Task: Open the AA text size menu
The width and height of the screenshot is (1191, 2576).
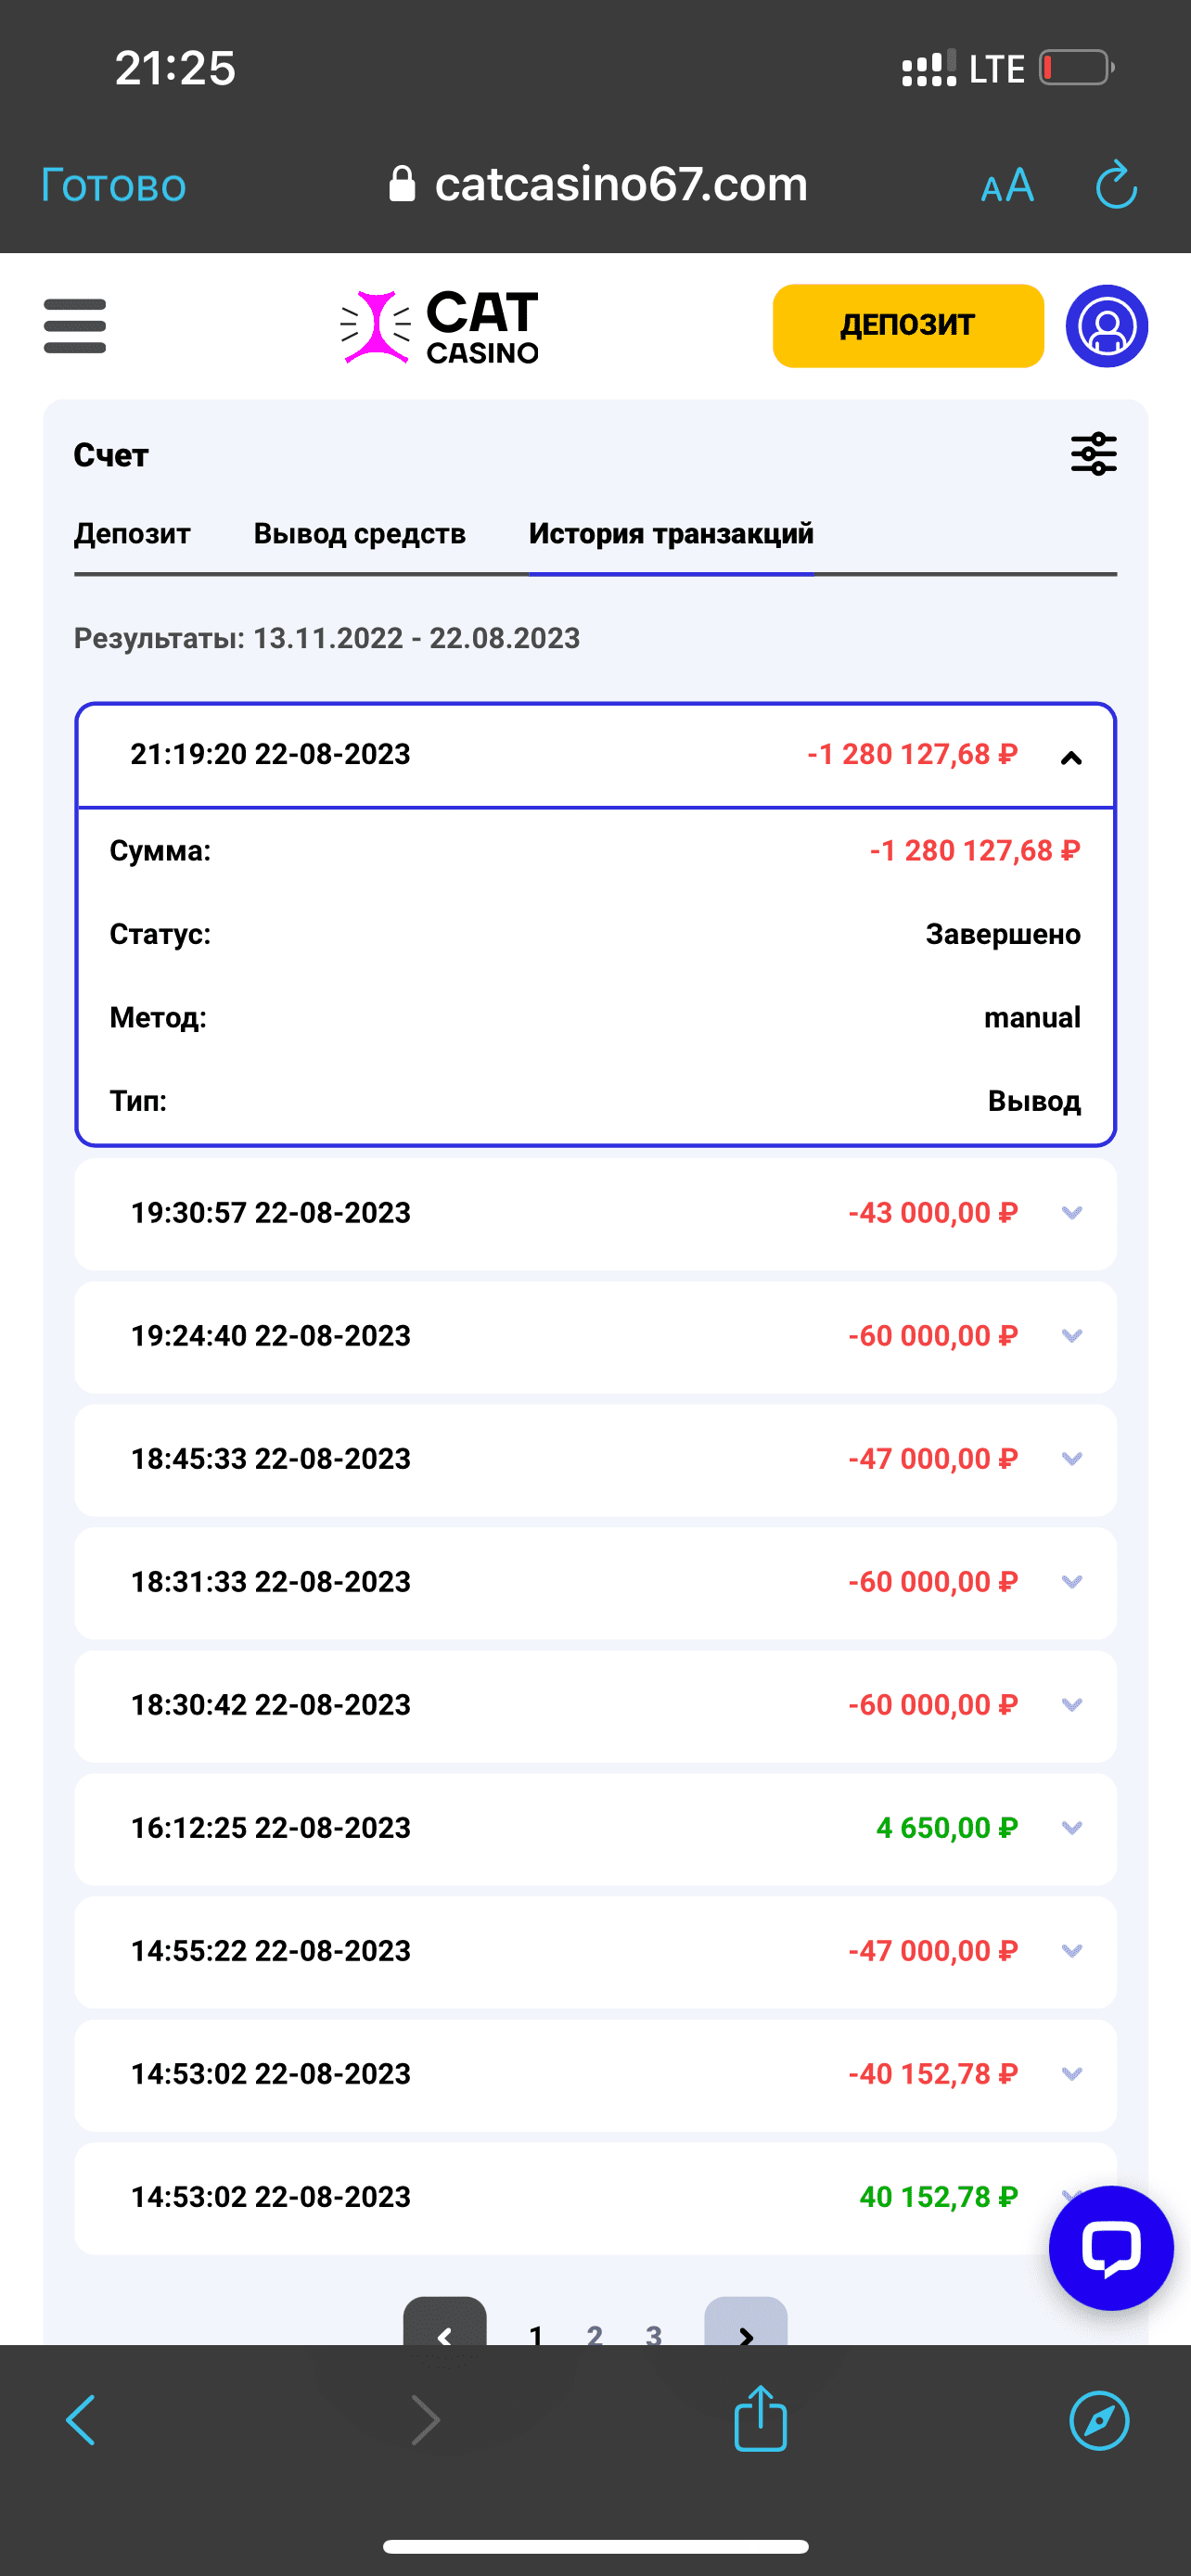Action: 1007,186
